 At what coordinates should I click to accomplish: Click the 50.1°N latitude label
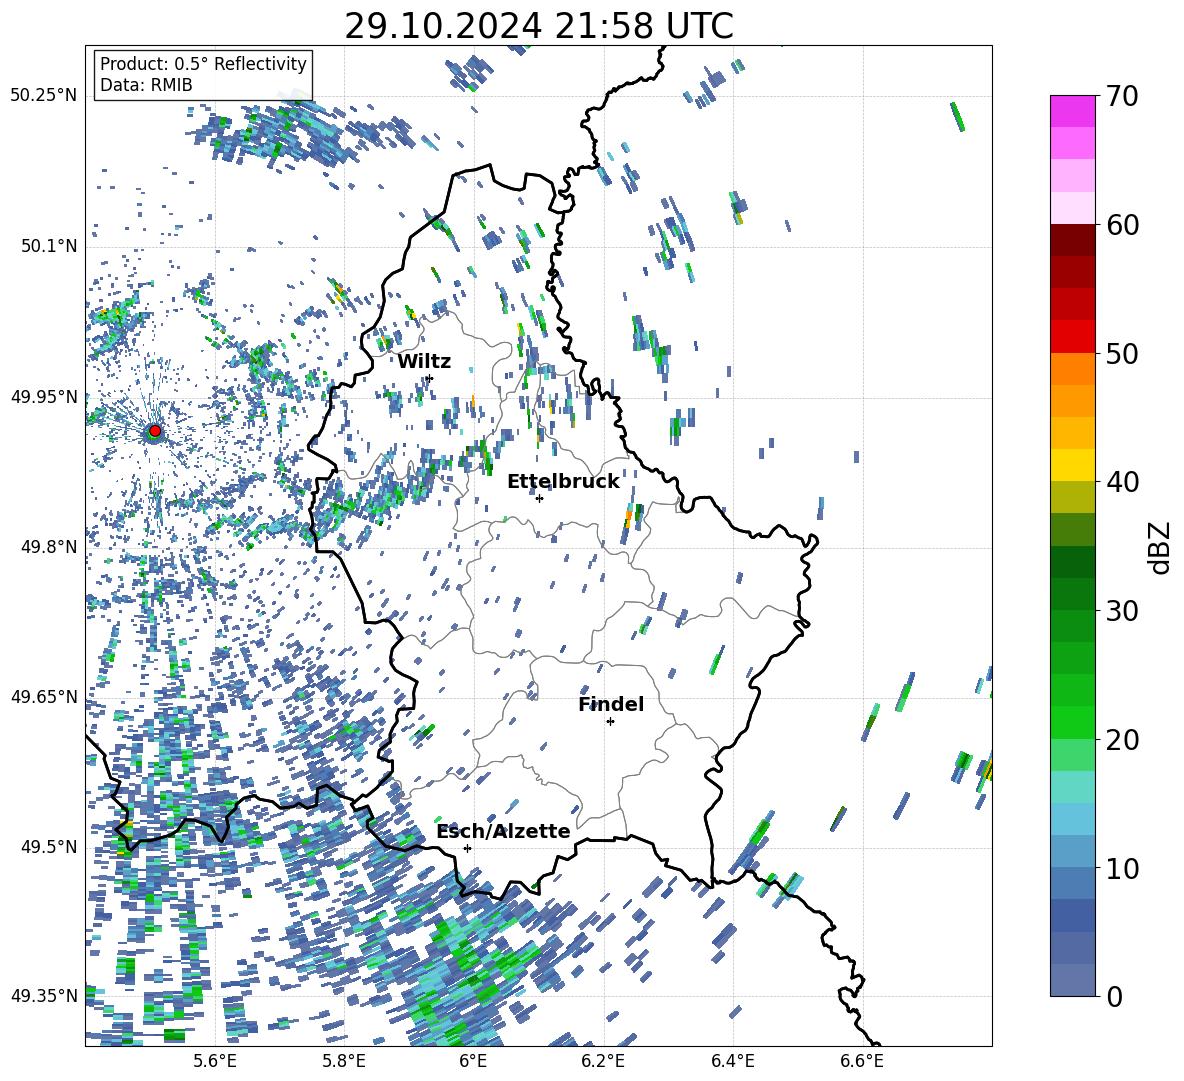click(x=48, y=246)
